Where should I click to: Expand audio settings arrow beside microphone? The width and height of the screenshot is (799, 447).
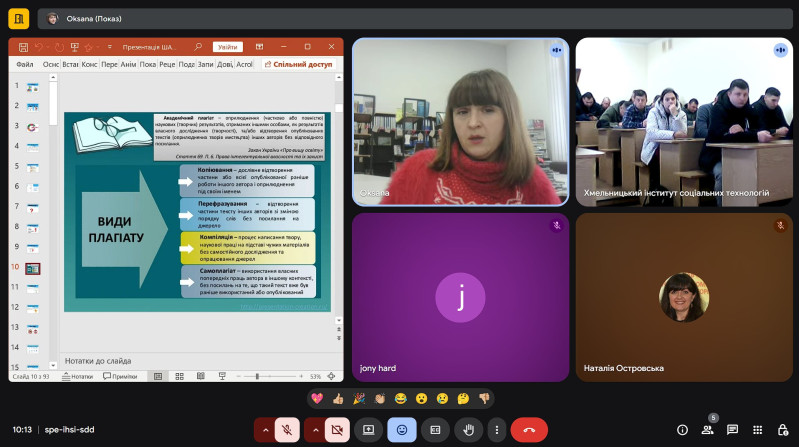[264, 429]
